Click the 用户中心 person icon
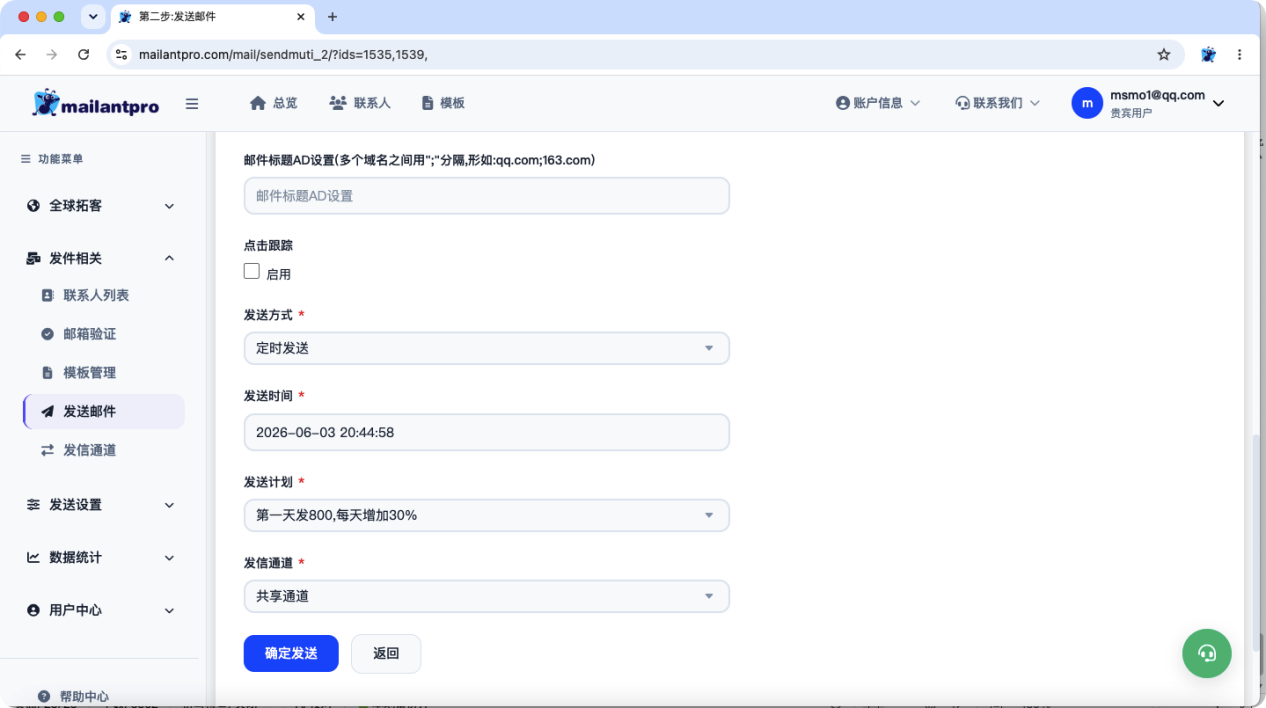This screenshot has width=1266, height=708. coord(34,610)
